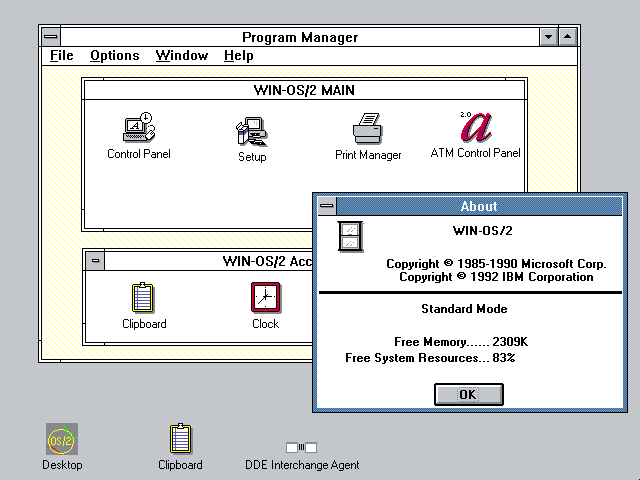Open the File menu

pyautogui.click(x=62, y=56)
